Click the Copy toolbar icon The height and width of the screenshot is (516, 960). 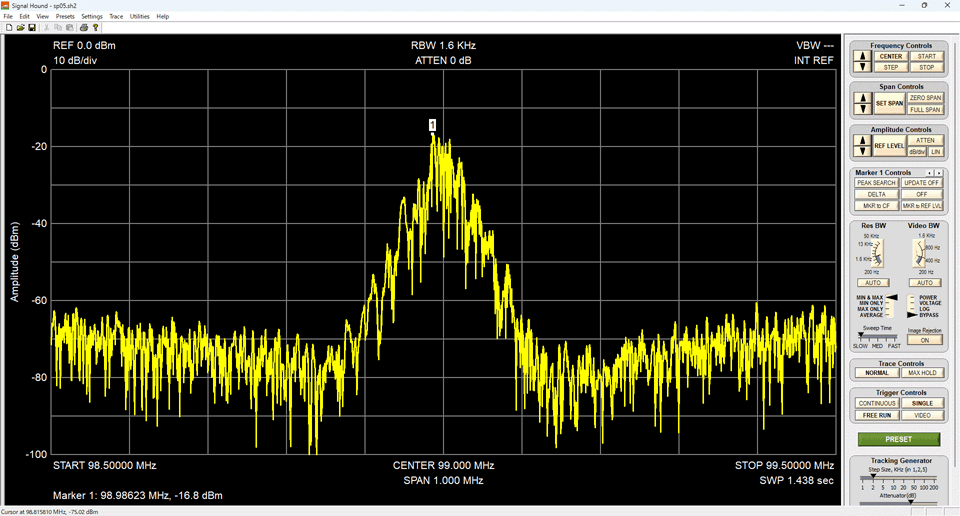tap(58, 28)
